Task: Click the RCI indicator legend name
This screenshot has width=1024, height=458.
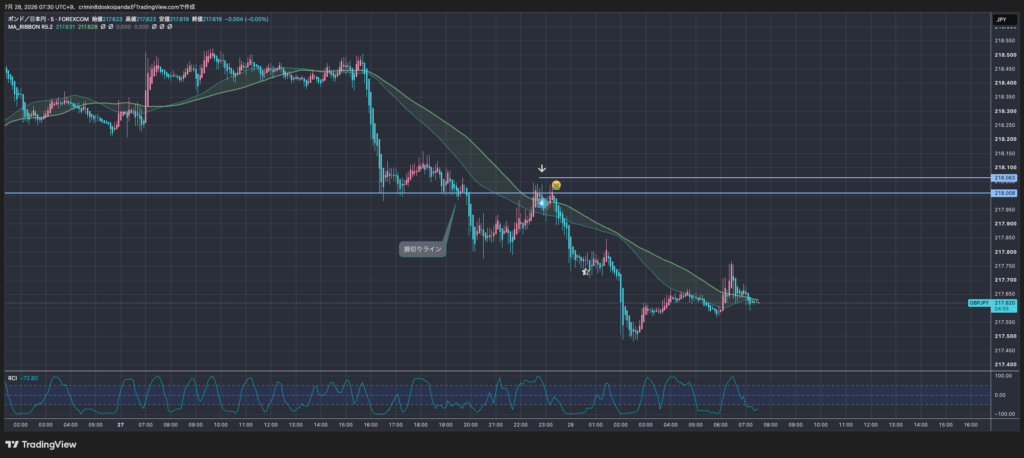Action: coord(12,378)
